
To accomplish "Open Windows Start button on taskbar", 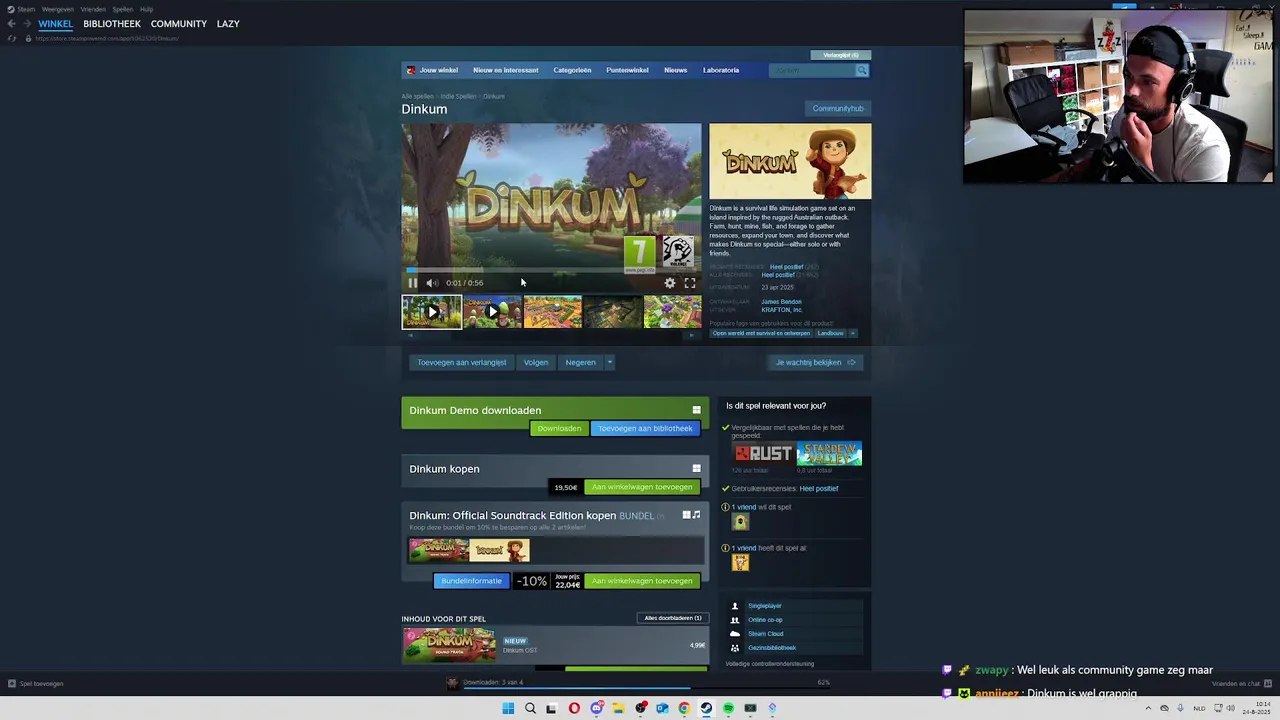I will coord(508,708).
